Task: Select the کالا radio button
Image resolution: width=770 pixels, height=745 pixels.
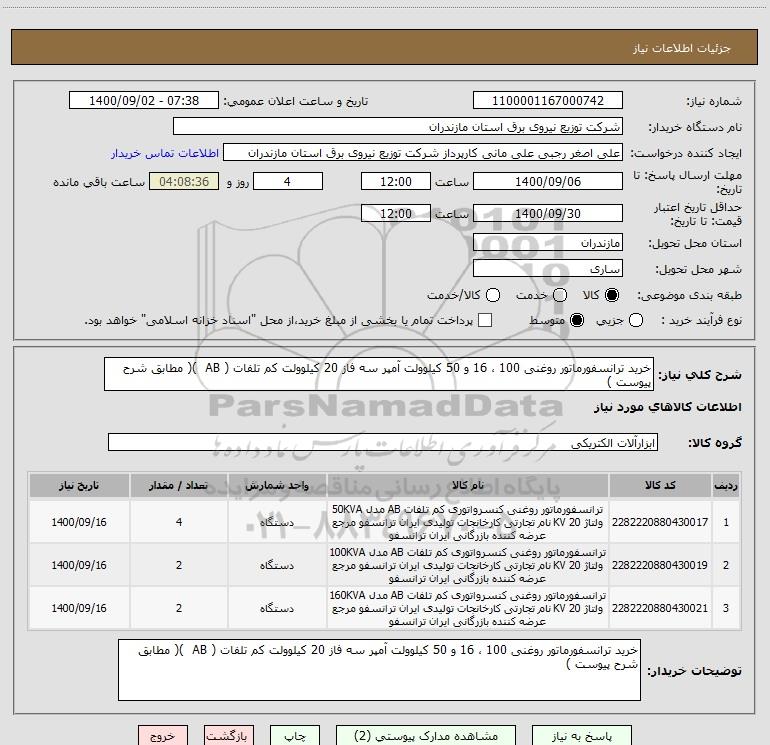Action: pyautogui.click(x=612, y=295)
